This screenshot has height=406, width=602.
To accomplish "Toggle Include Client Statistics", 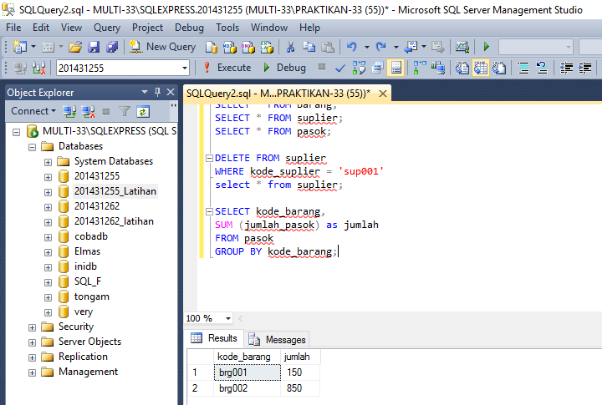I will pyautogui.click(x=438, y=68).
